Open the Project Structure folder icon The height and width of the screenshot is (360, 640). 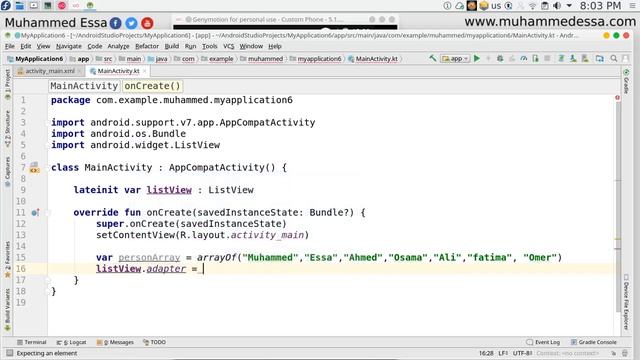pos(600,58)
